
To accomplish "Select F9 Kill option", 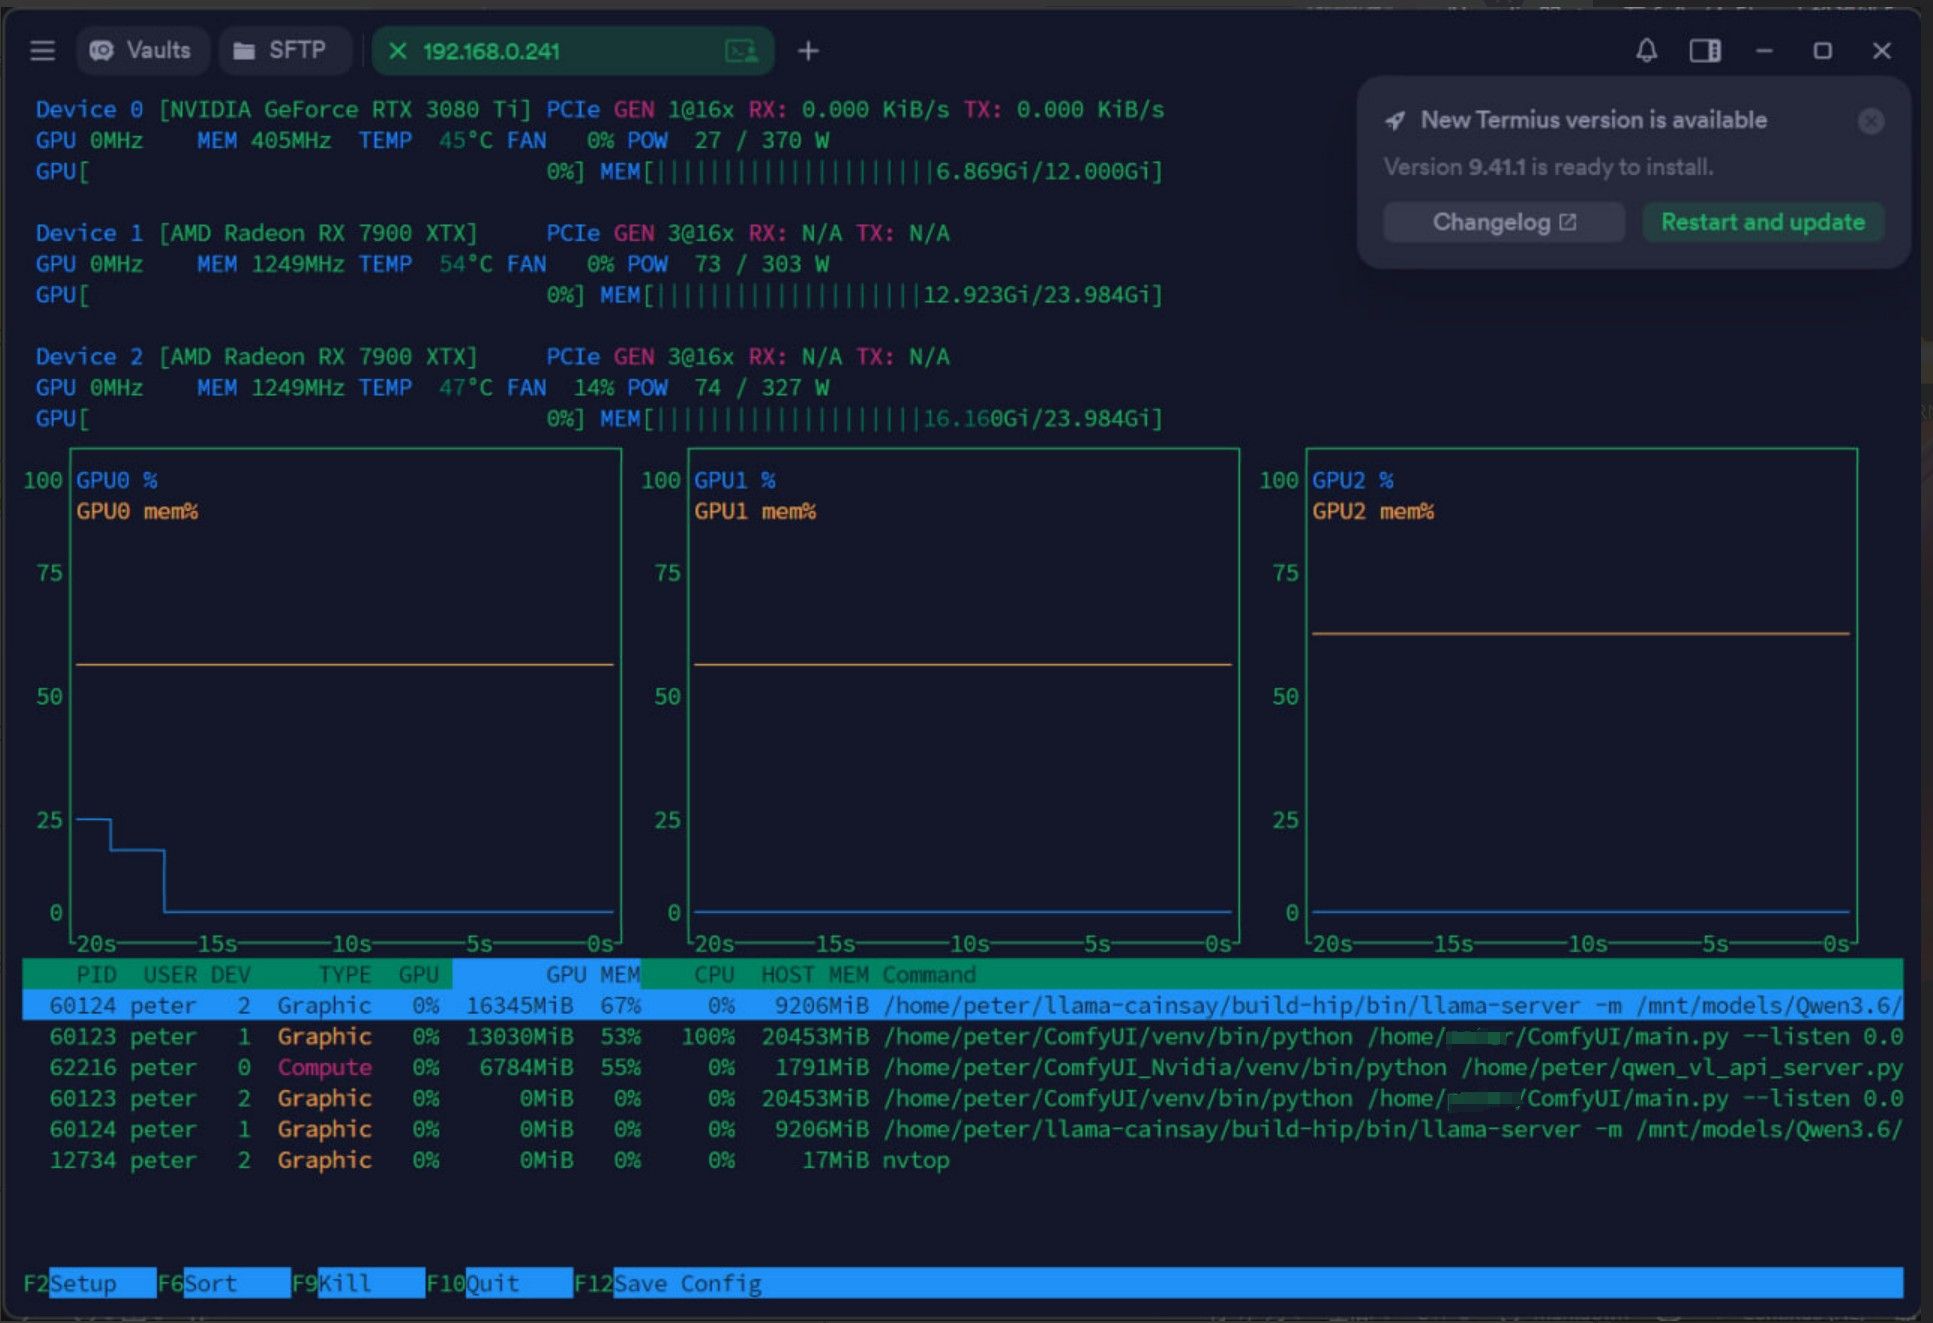I will 357,1283.
